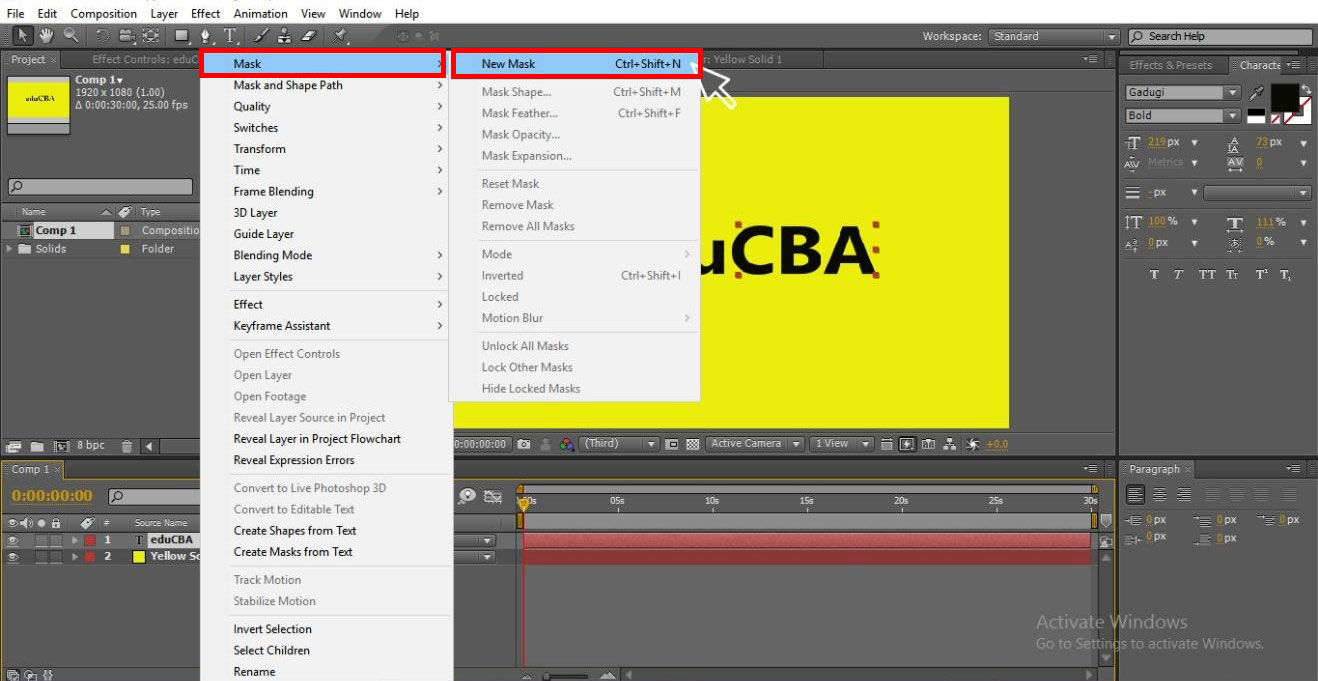Select the Rectangle shape tool

[182, 36]
